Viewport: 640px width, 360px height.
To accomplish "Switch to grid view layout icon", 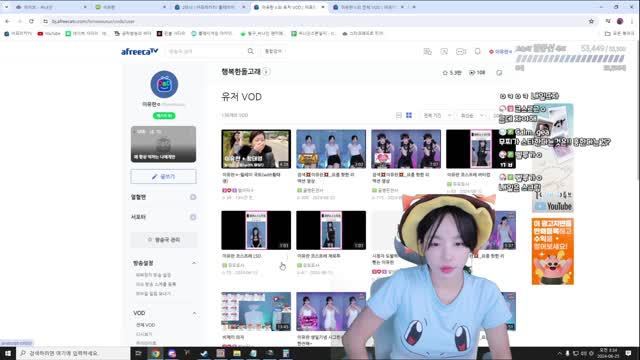I will click(x=409, y=116).
